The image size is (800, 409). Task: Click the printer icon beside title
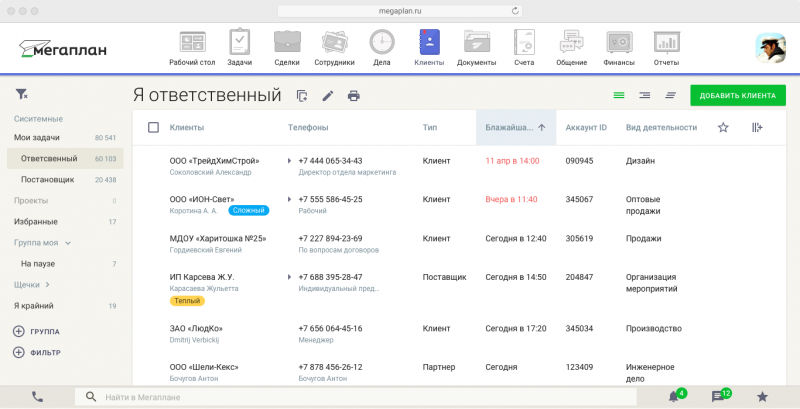[353, 96]
